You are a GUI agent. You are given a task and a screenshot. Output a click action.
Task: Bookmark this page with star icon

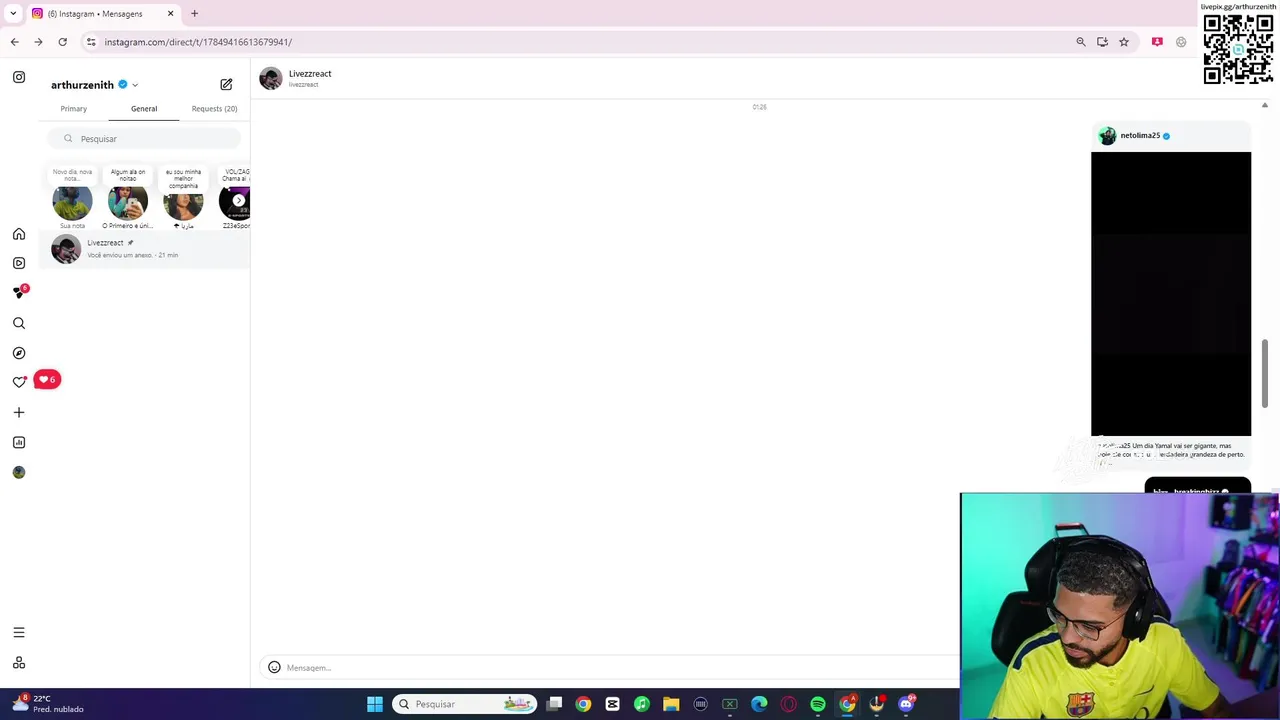click(1124, 42)
